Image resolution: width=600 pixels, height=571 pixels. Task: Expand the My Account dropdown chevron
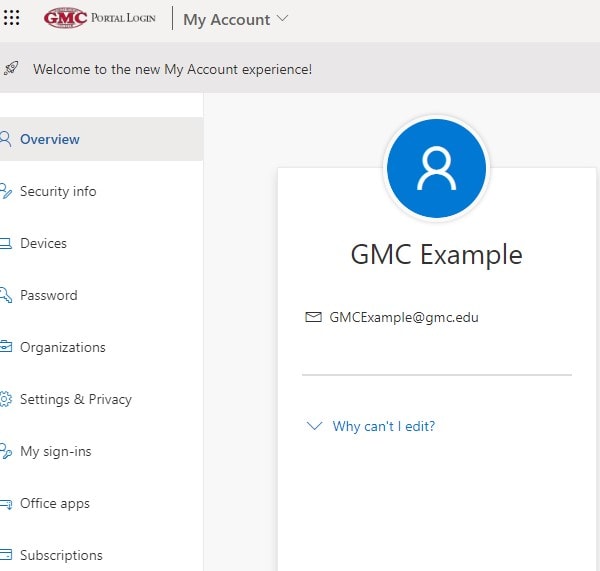click(x=282, y=19)
